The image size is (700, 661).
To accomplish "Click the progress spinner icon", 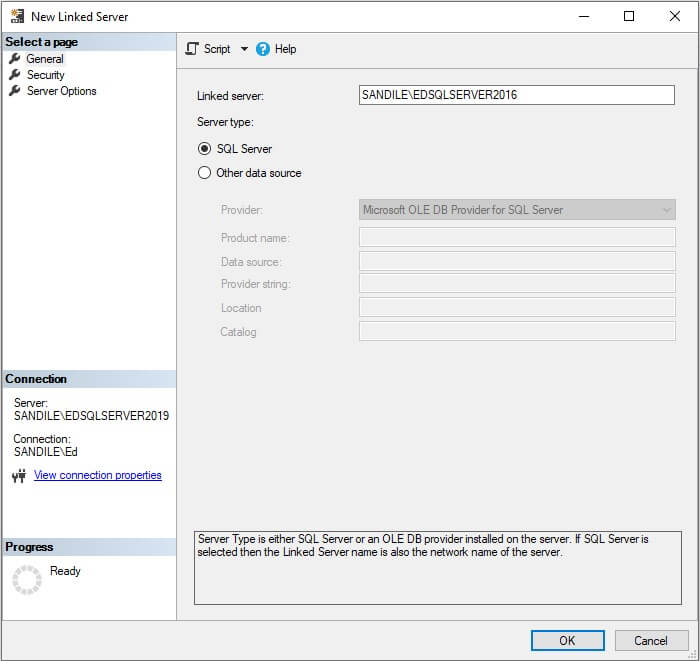I will [26, 580].
